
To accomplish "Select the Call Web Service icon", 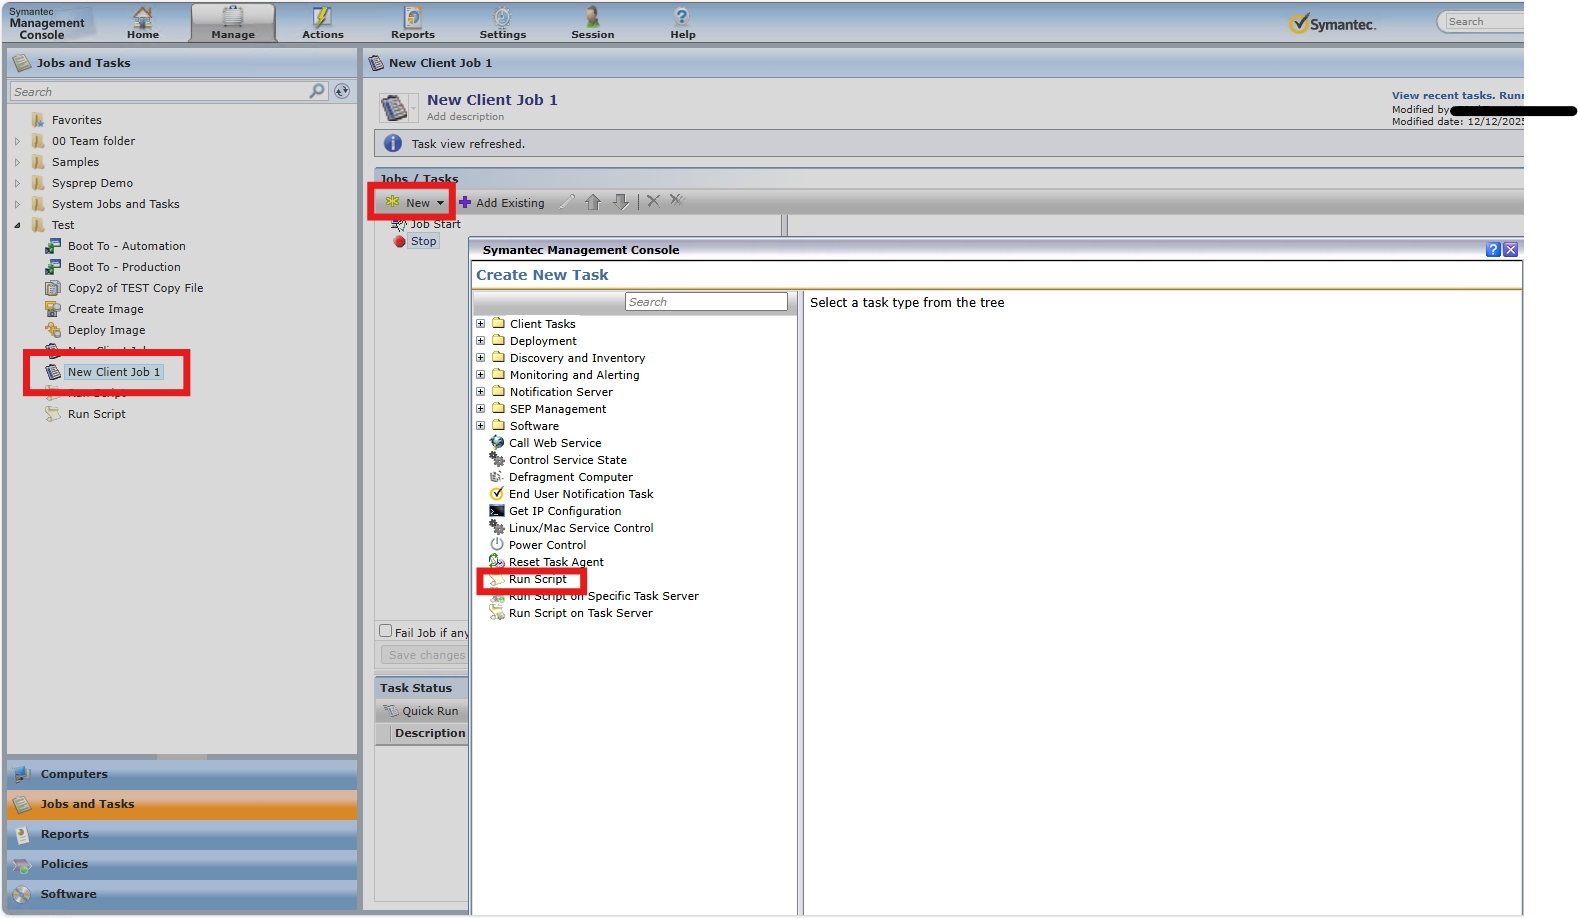I will click(x=497, y=443).
